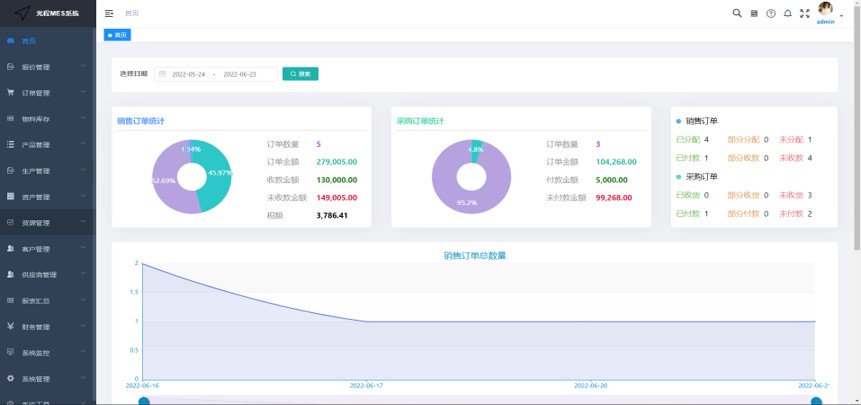Image resolution: width=861 pixels, height=405 pixels.
Task: Open the help question mark icon
Action: coord(771,13)
